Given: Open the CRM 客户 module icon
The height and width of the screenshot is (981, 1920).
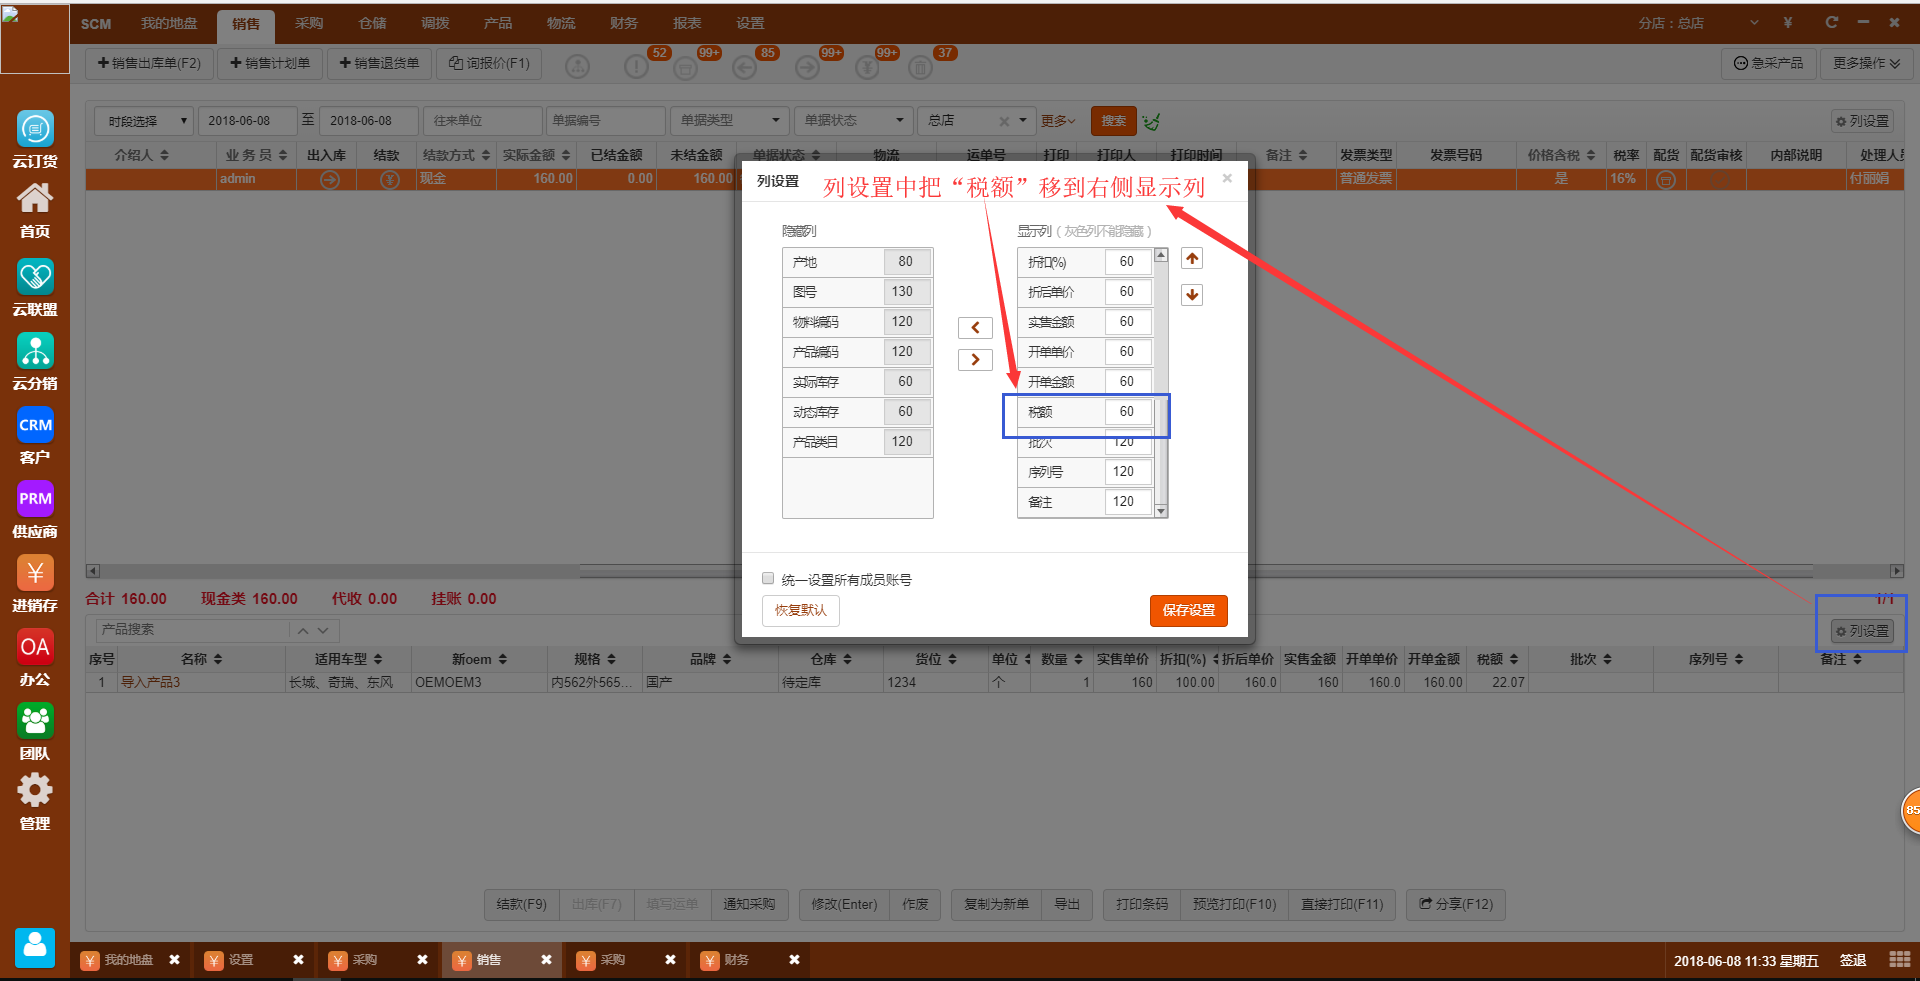Looking at the screenshot, I should (x=35, y=425).
